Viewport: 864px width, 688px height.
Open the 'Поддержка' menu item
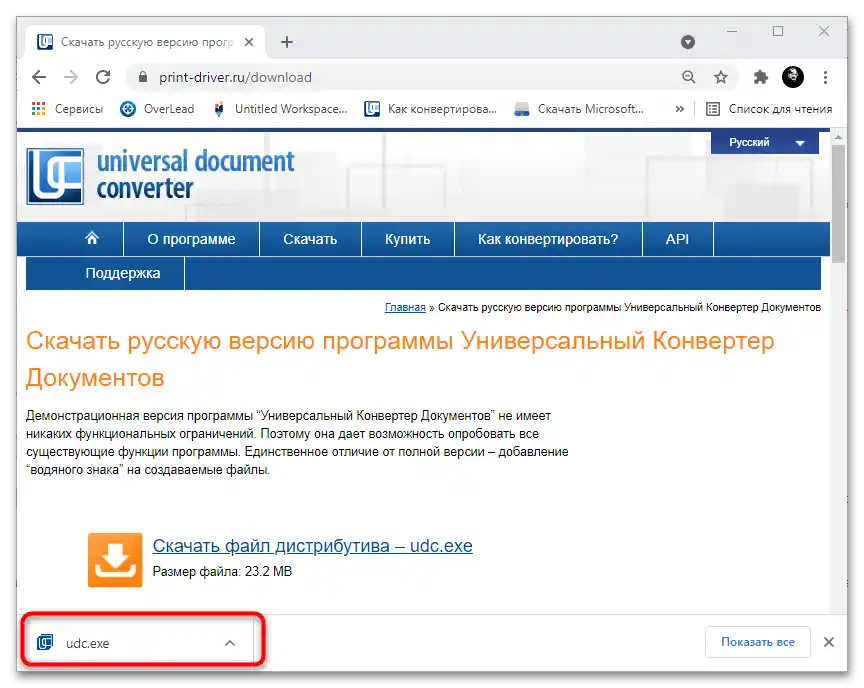(122, 273)
